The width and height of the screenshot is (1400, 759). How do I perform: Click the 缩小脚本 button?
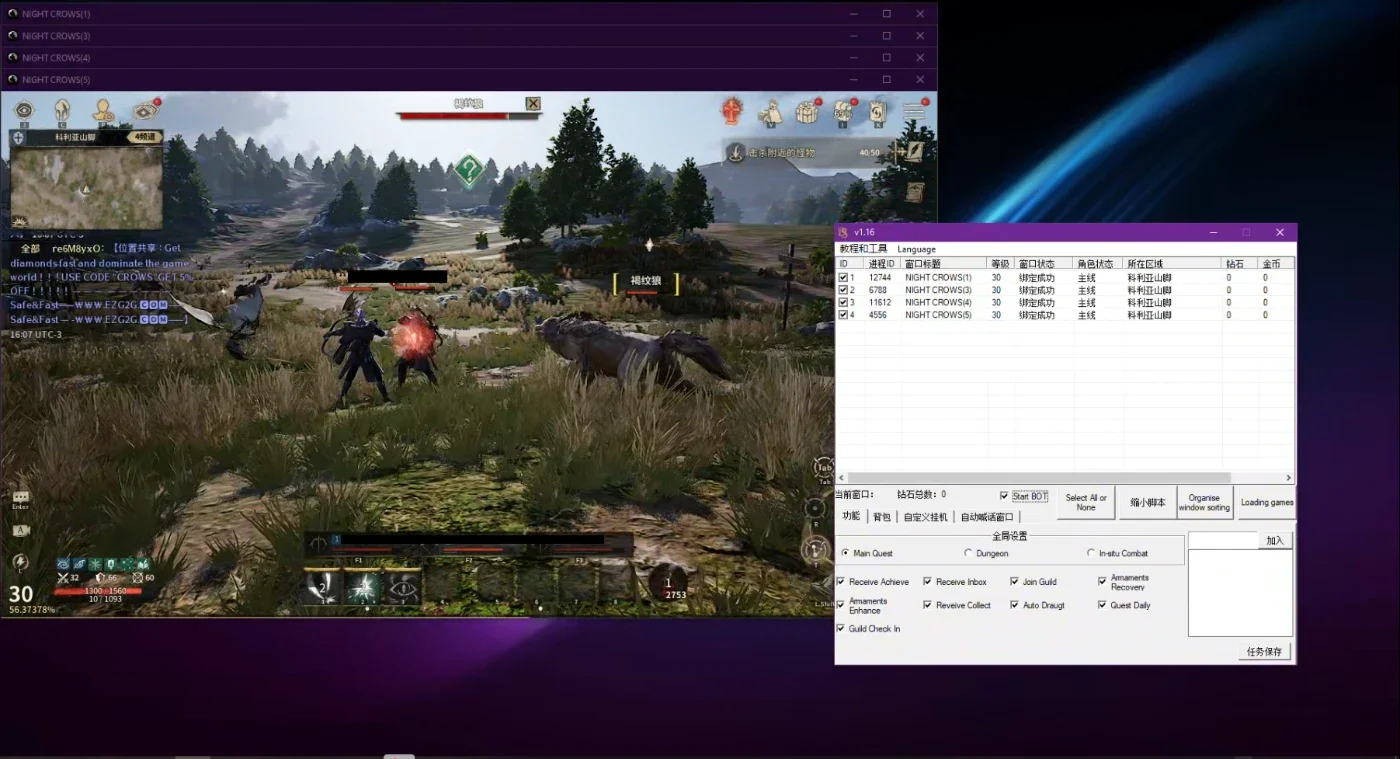point(1147,502)
